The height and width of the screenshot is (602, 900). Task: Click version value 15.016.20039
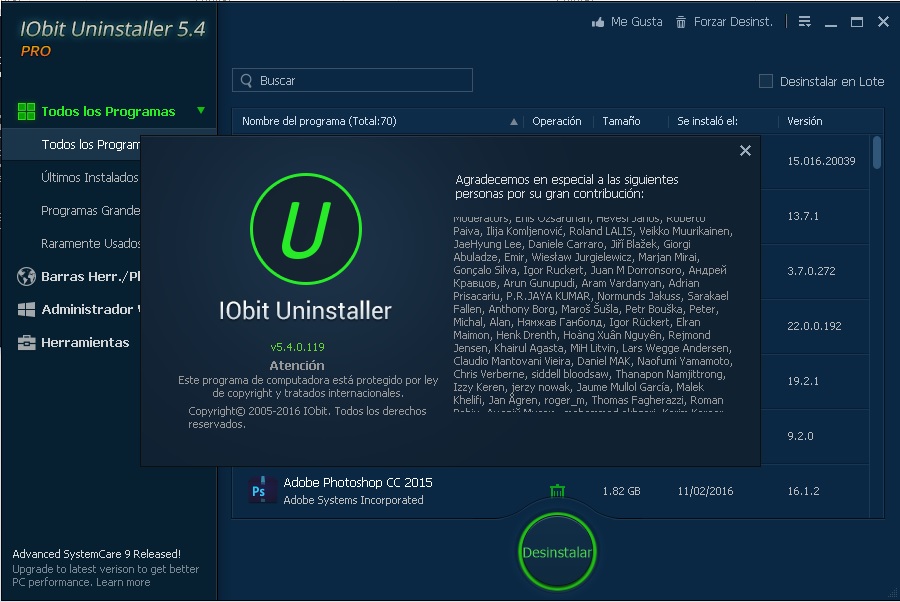pyautogui.click(x=821, y=161)
